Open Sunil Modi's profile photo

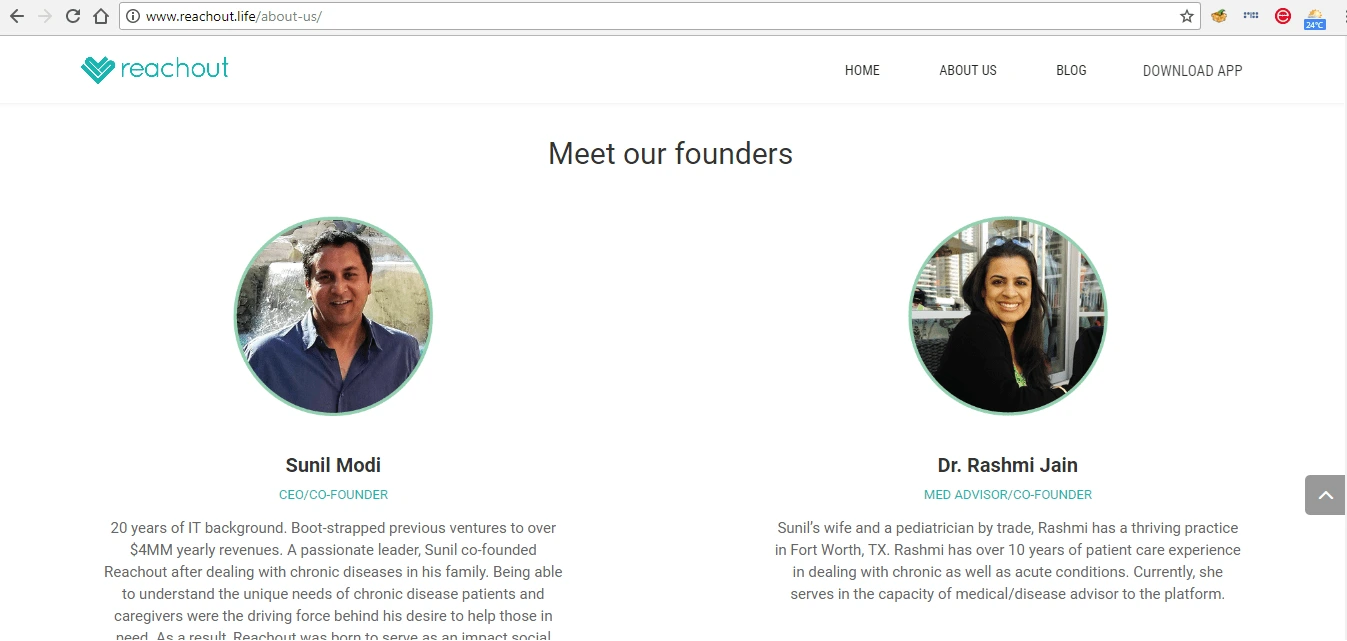click(x=333, y=316)
